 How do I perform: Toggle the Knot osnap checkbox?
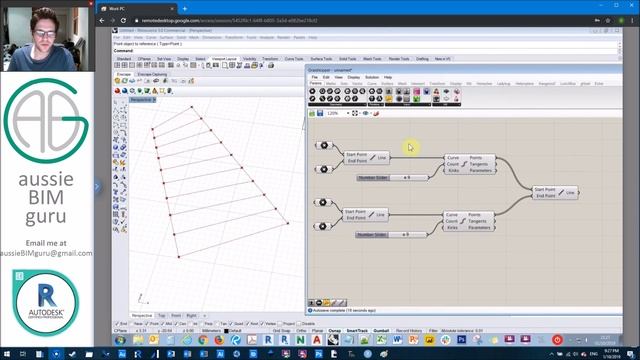(x=247, y=324)
